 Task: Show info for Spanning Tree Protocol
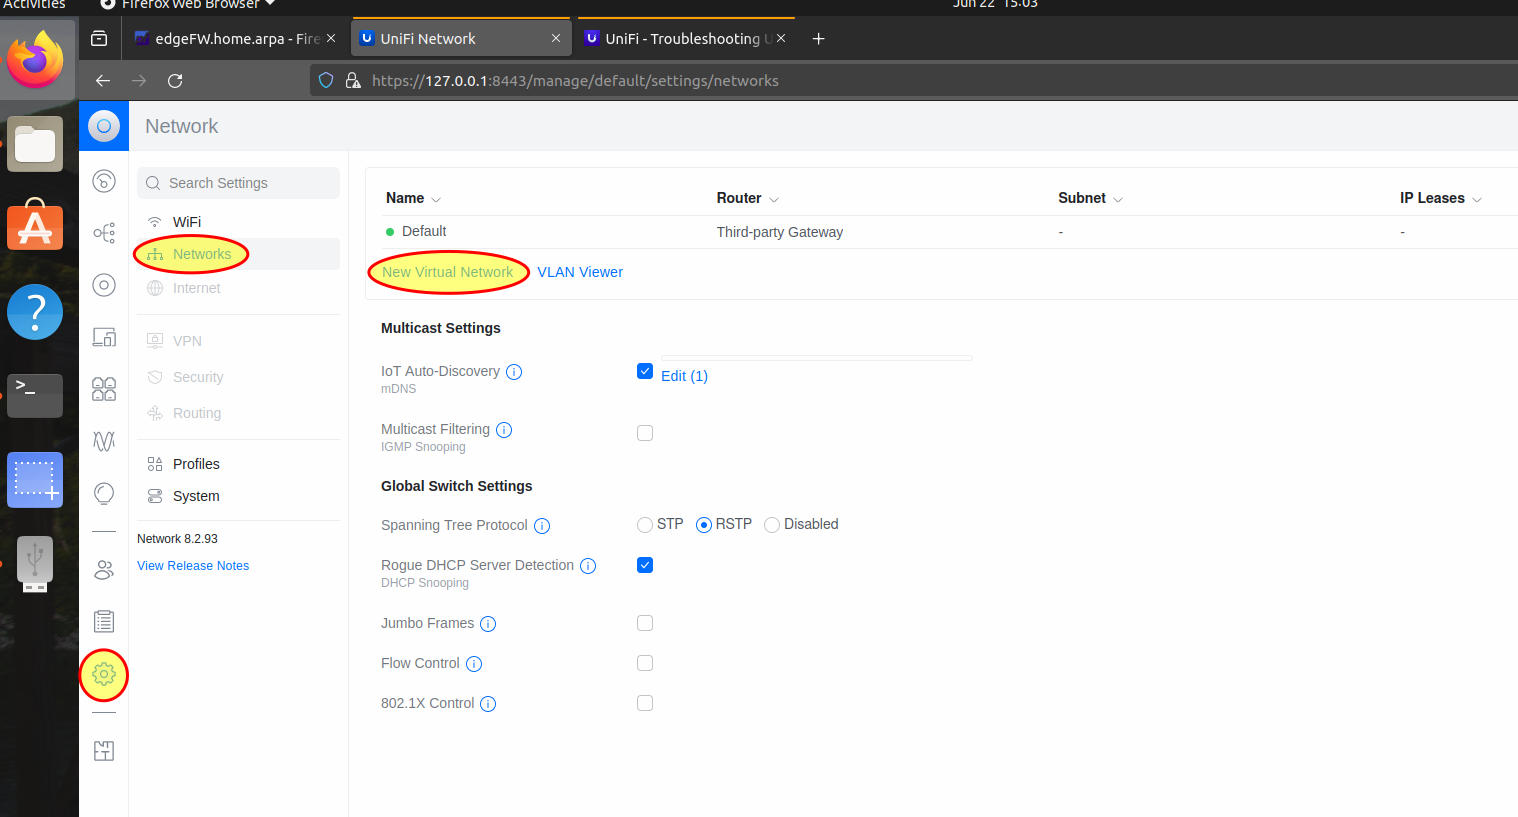[542, 526]
